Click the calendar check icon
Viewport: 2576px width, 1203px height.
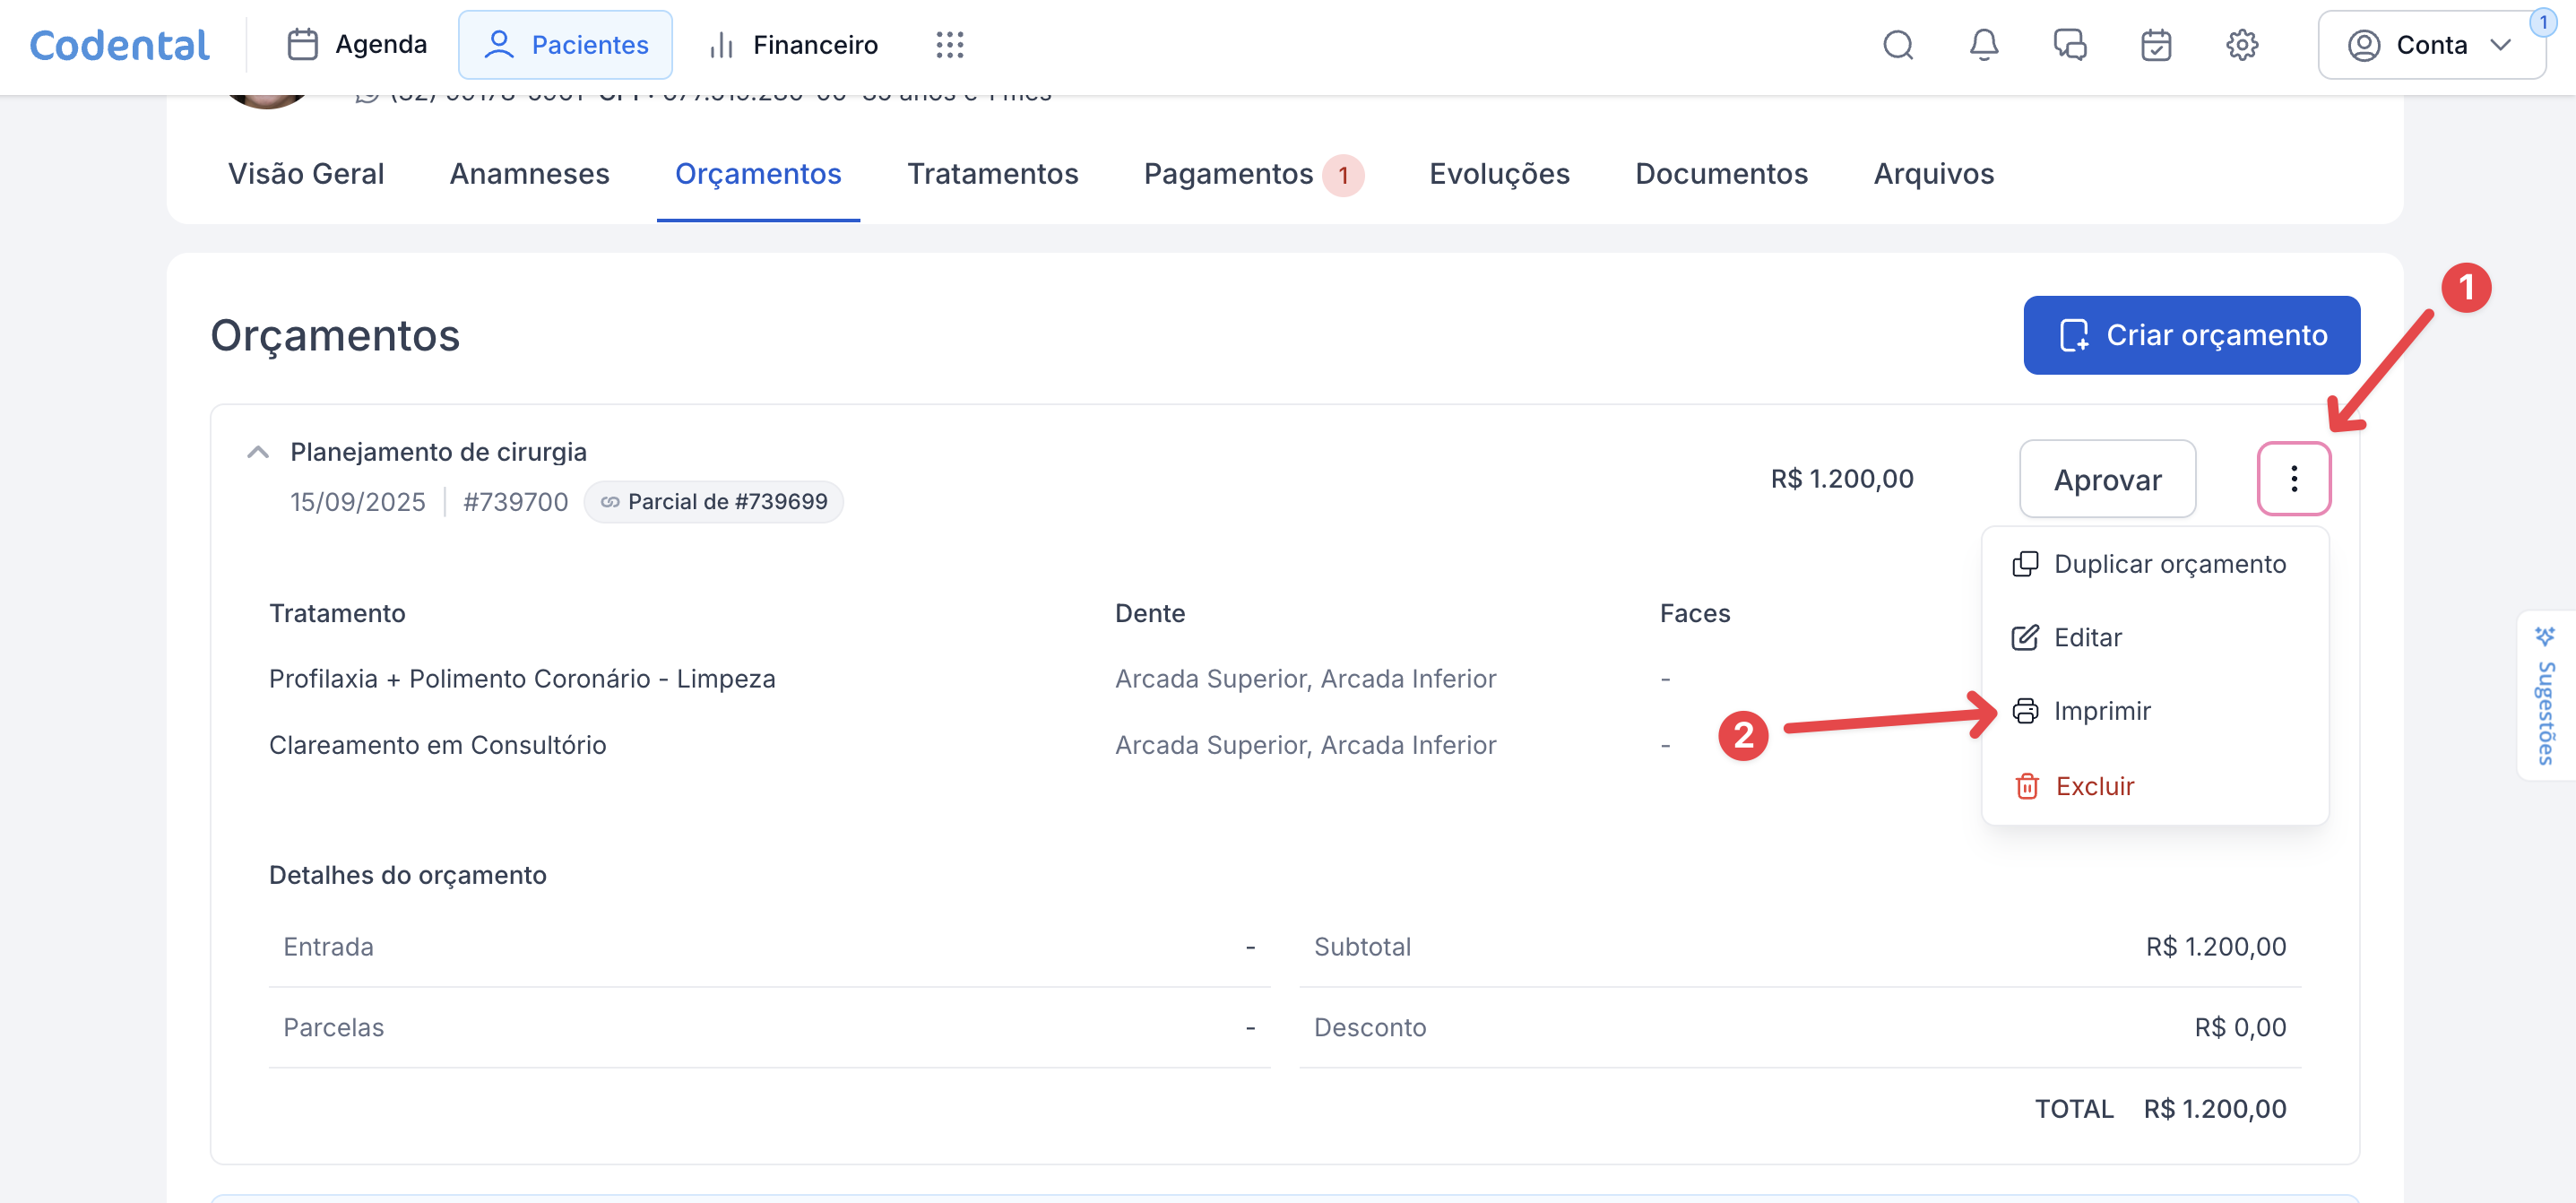tap(2155, 45)
